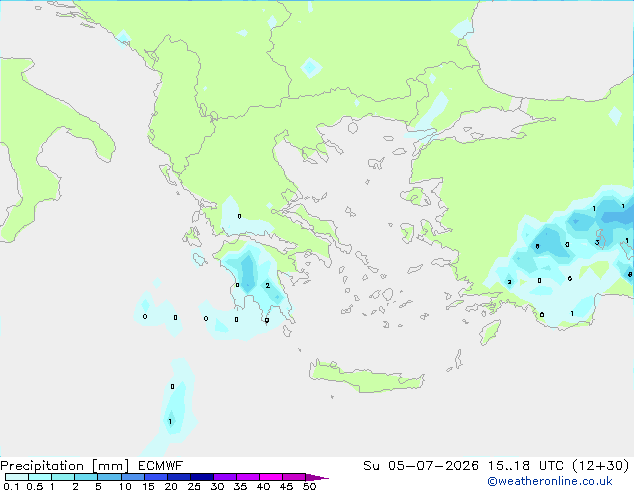
Task: Click the '15' legend scale label
Action: click(148, 486)
